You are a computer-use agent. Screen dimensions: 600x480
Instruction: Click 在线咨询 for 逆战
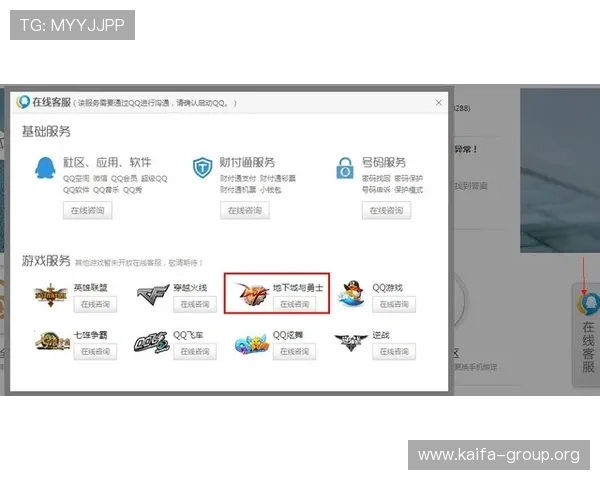pos(394,351)
